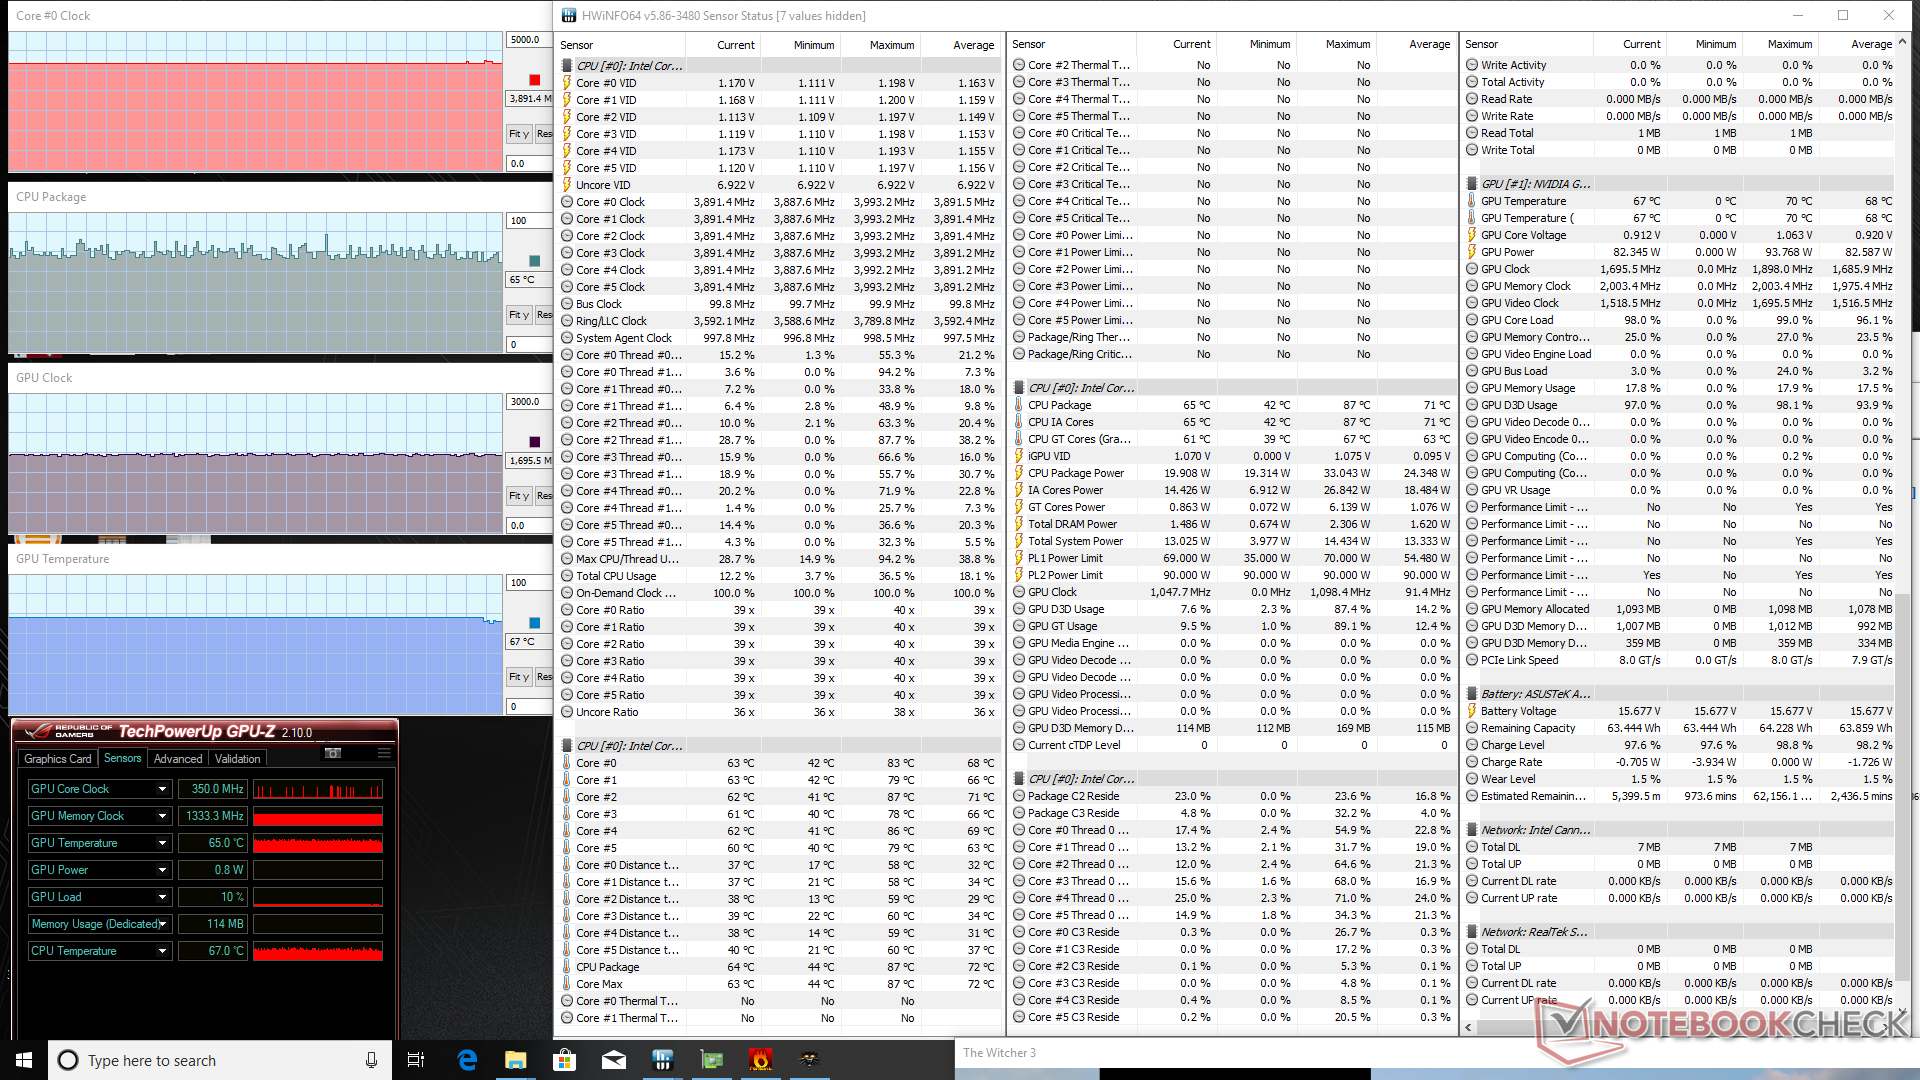Open Task View from the taskbar
Viewport: 1920px width, 1080px height.
coord(416,1060)
